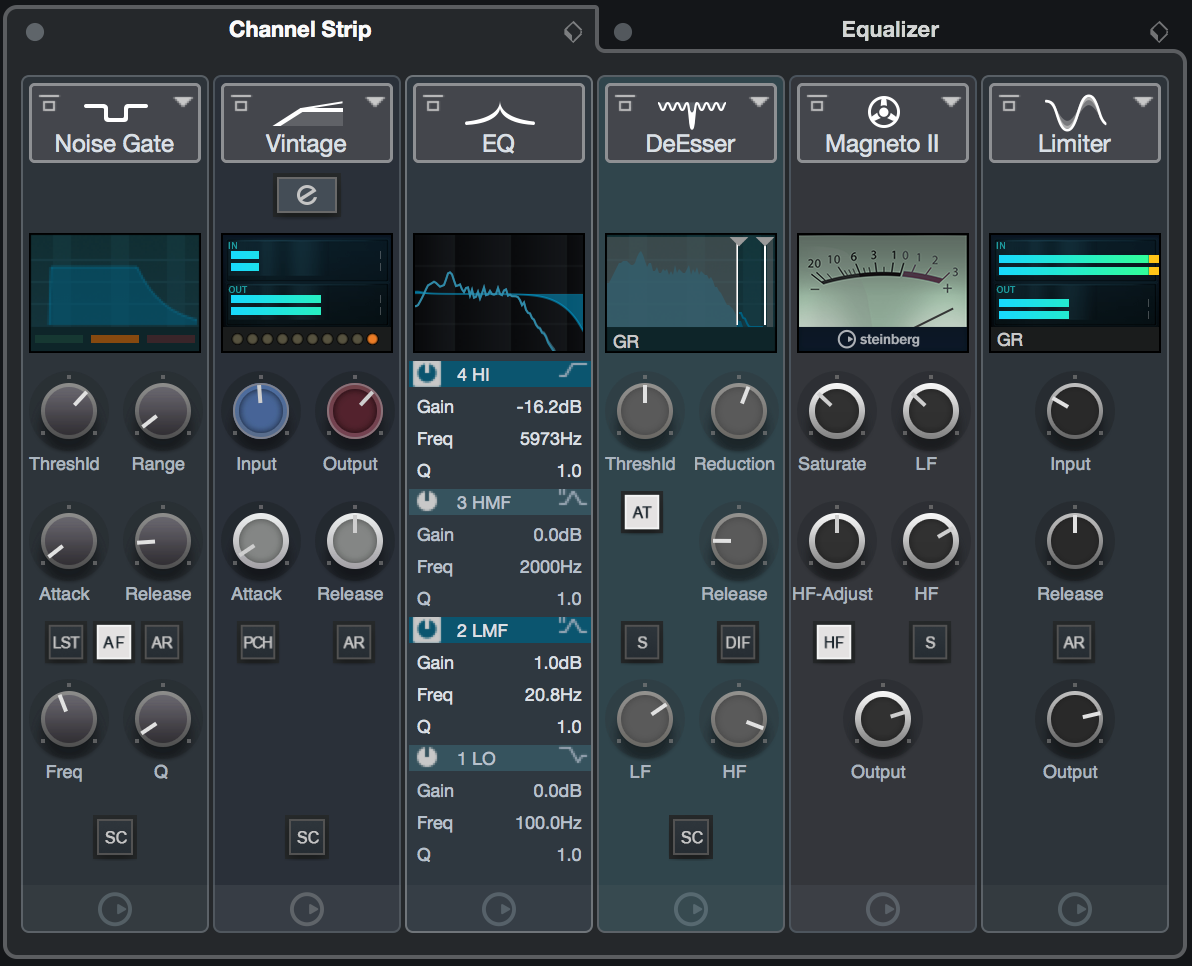Switch to the Equalizer tab
1192x966 pixels.
point(889,29)
